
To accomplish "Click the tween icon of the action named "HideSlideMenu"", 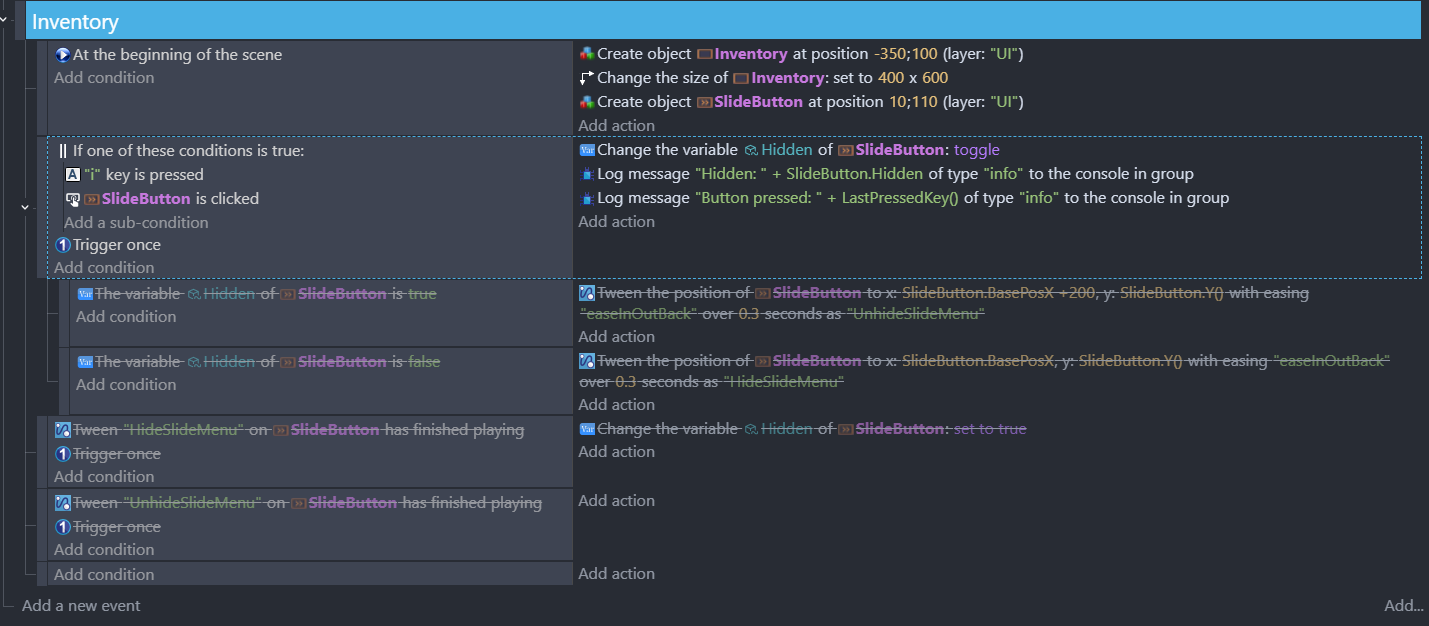I will point(587,361).
